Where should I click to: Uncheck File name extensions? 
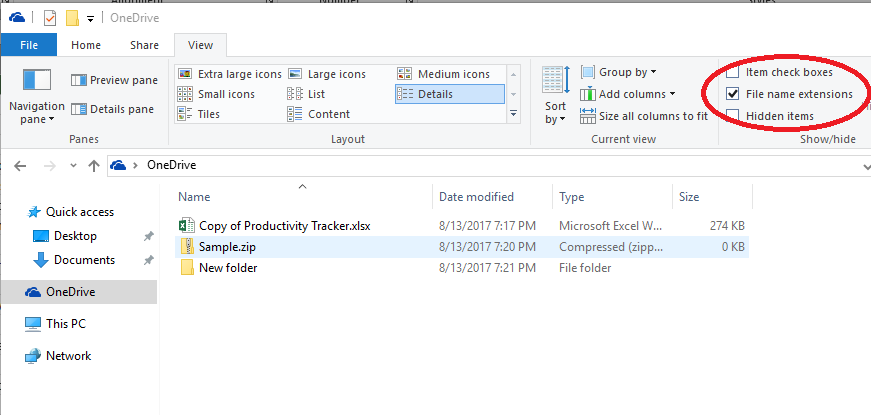point(733,94)
